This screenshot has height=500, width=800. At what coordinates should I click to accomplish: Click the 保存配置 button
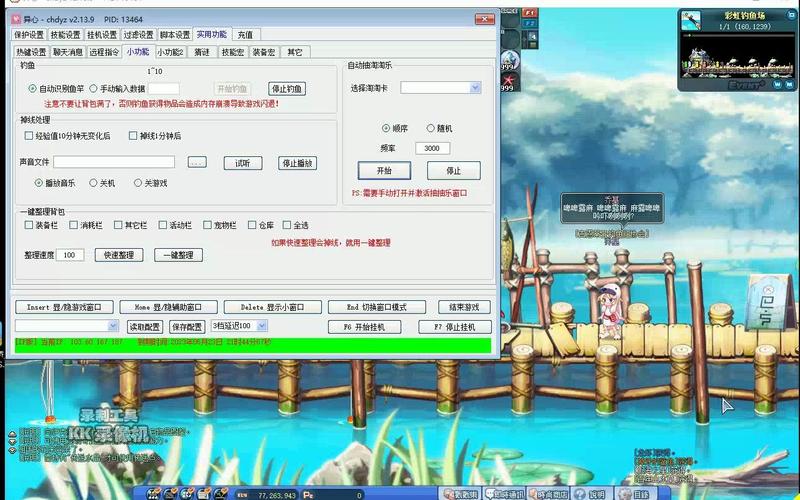pyautogui.click(x=187, y=327)
